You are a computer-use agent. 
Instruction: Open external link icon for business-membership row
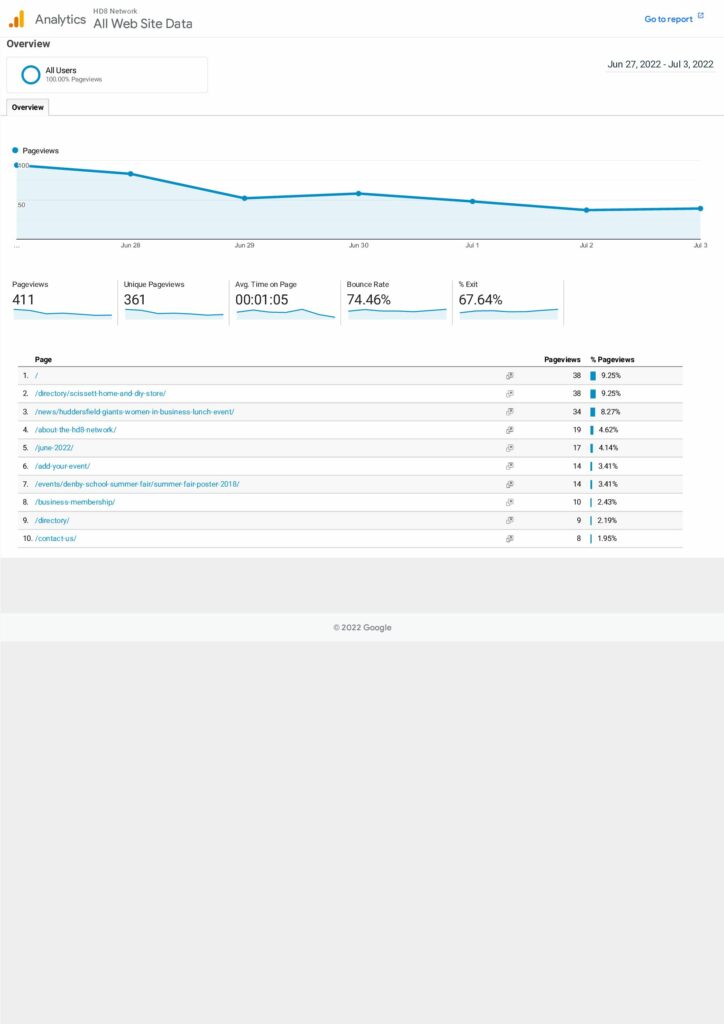point(509,502)
